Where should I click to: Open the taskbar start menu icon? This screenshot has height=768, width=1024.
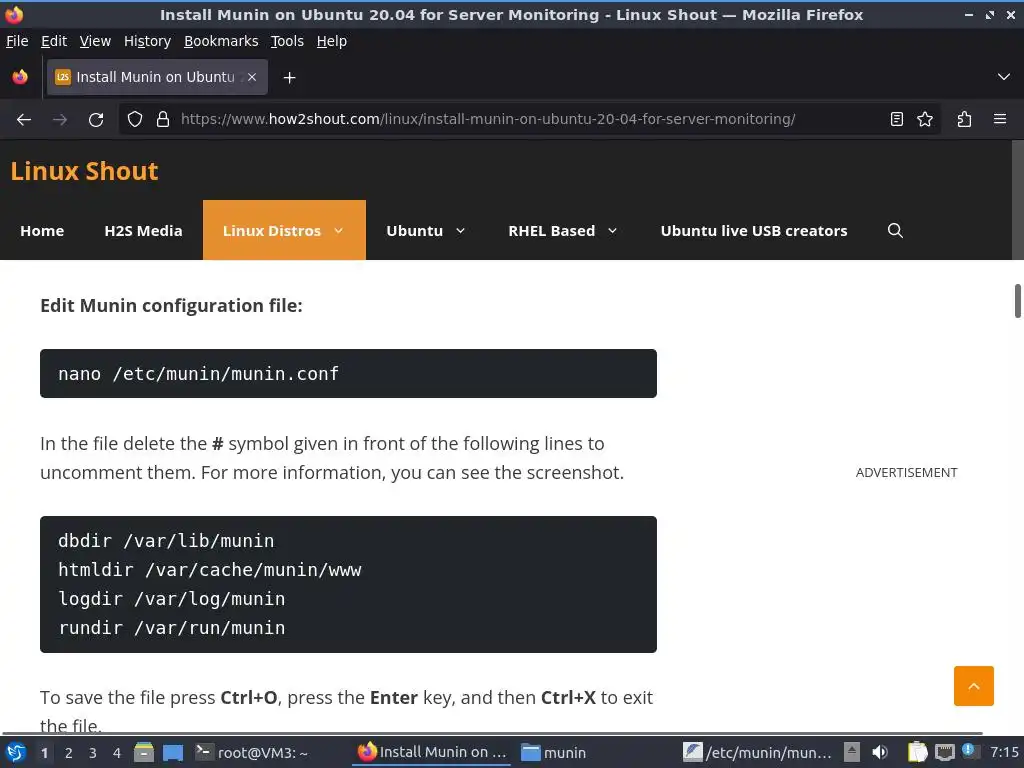point(16,752)
